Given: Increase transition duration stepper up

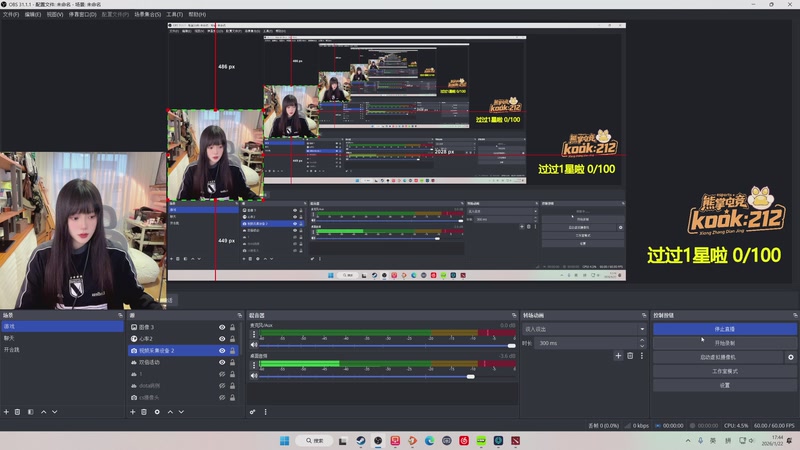Looking at the screenshot, I should pyautogui.click(x=642, y=340).
